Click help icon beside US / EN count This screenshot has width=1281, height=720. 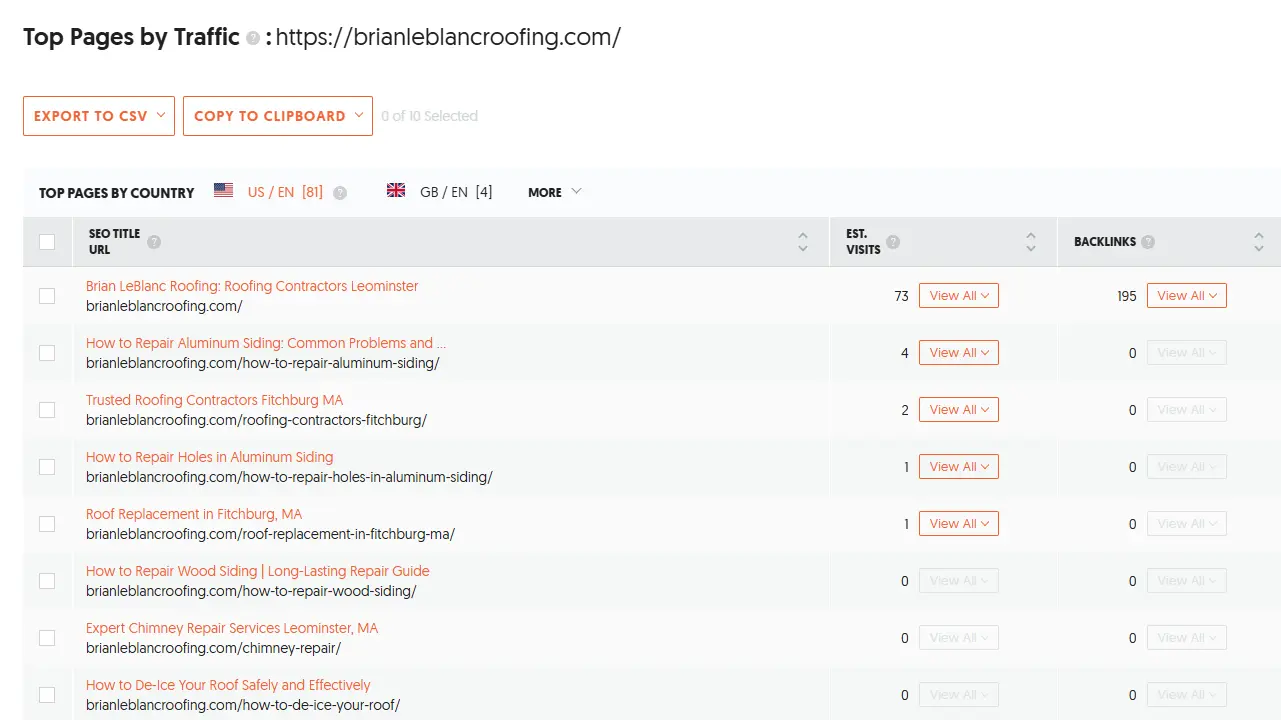coord(340,193)
